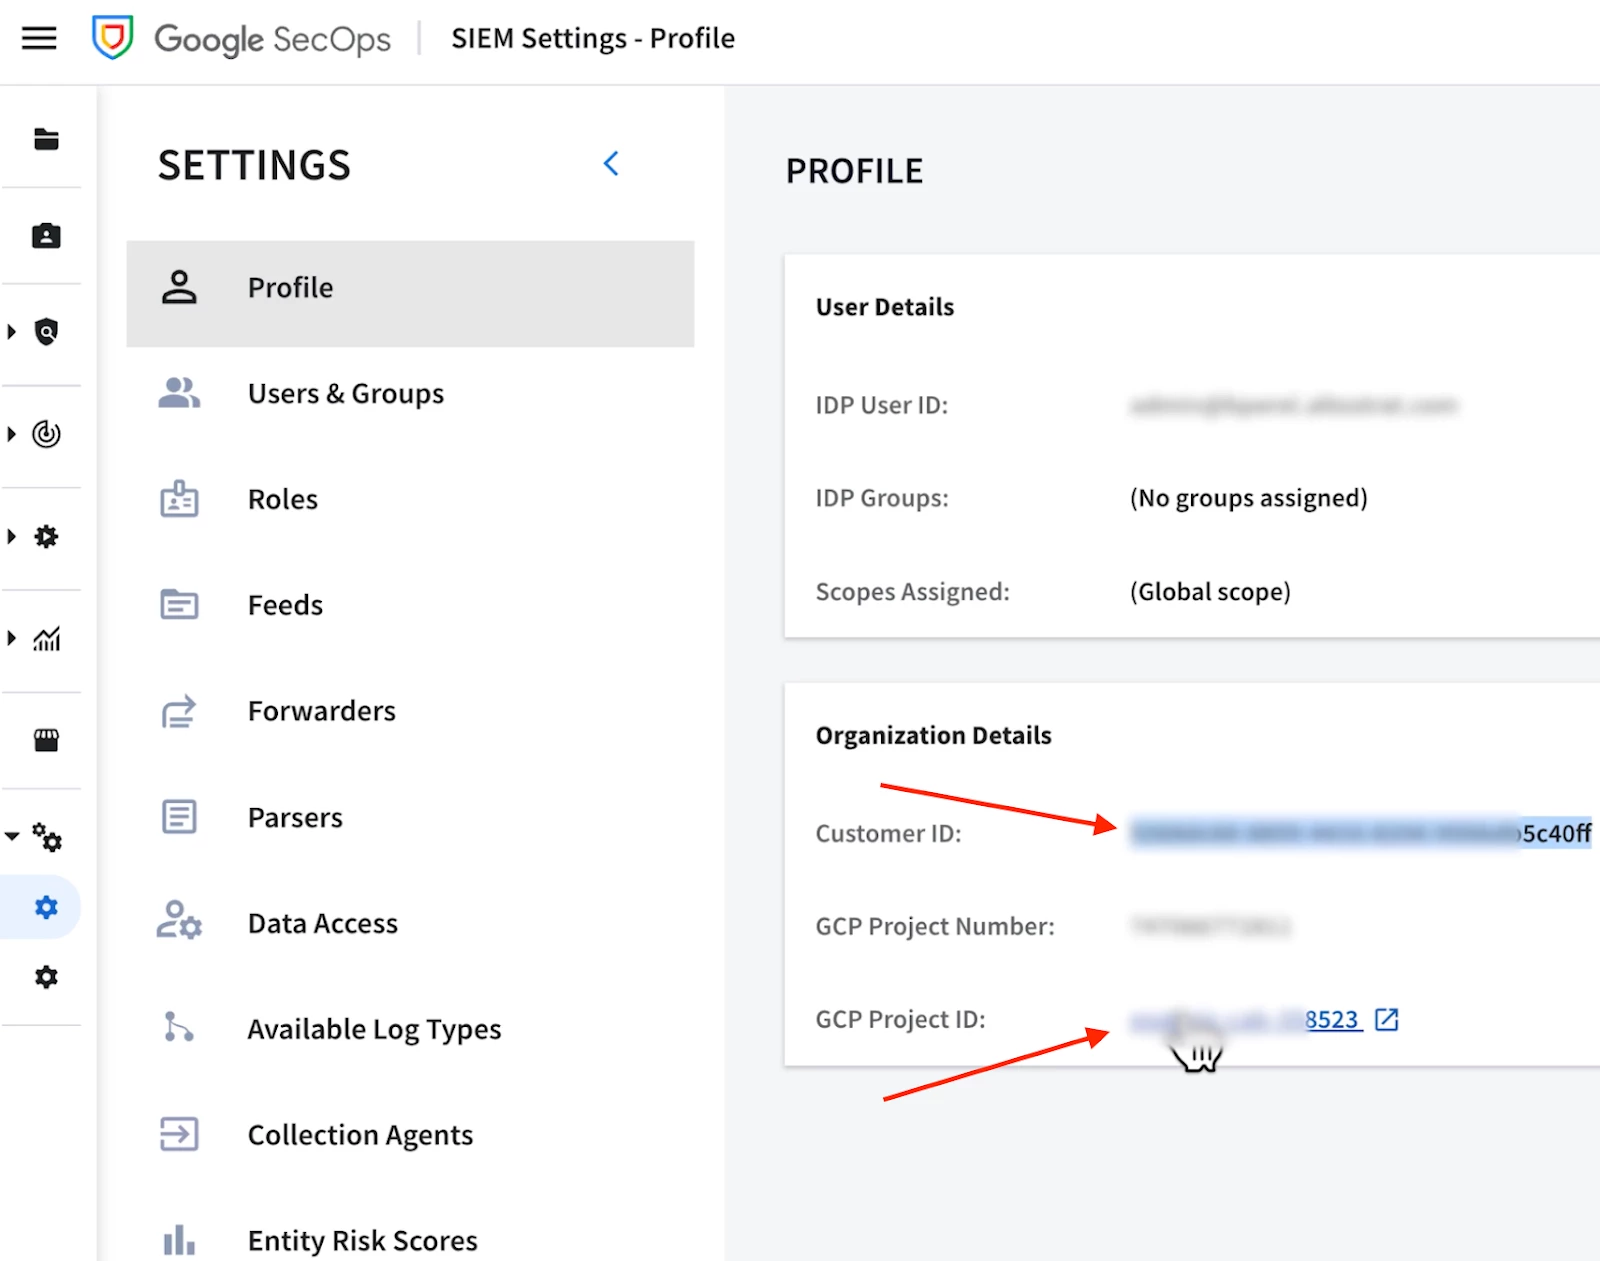Image resolution: width=1600 pixels, height=1261 pixels.
Task: Click the 'Google SecOps' wordmark text
Action: click(x=272, y=39)
